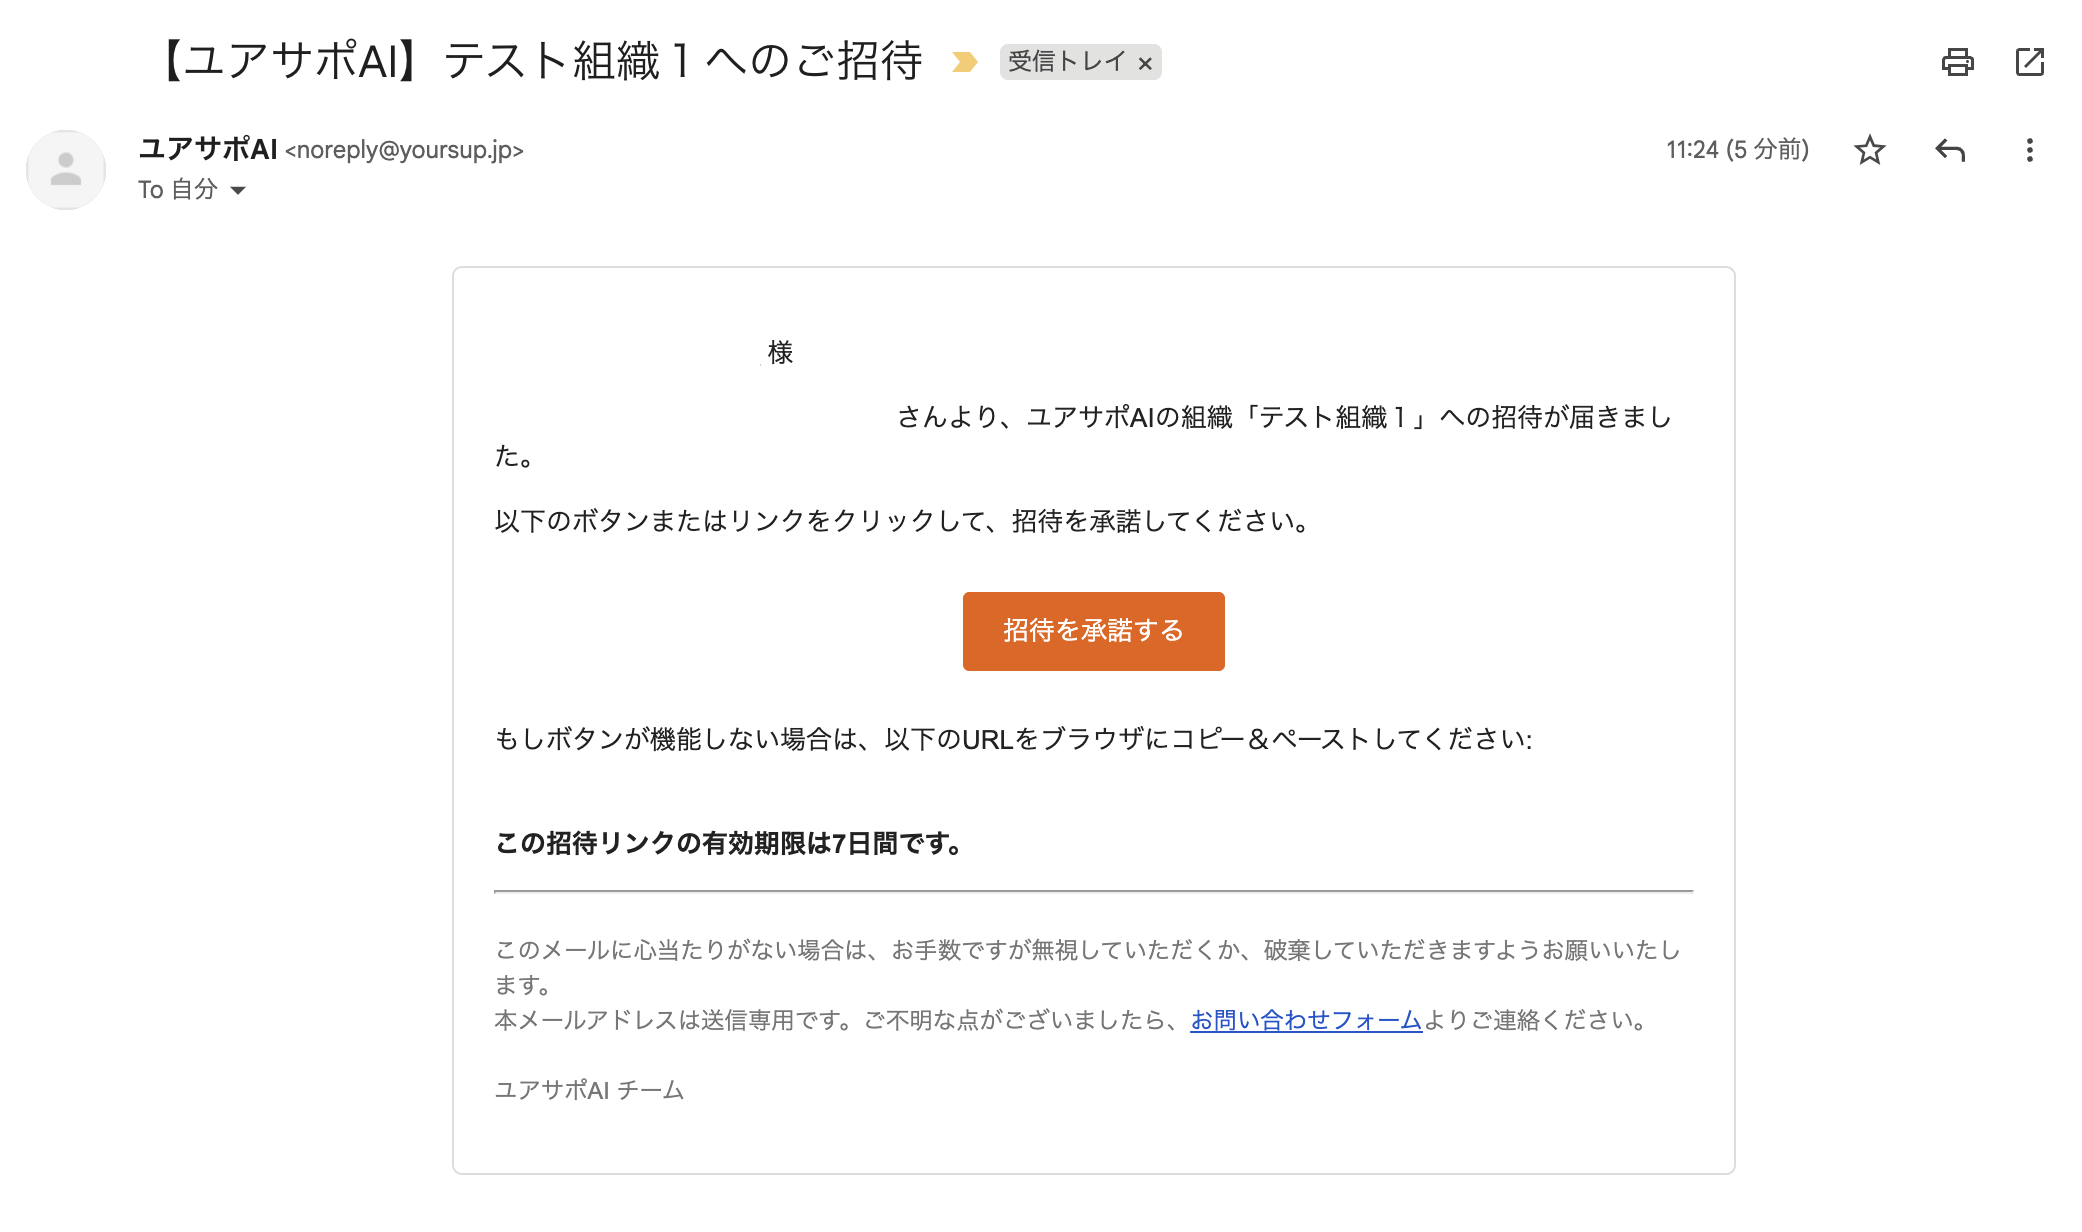Click the sender name ユアサポAI
Image resolution: width=2082 pixels, height=1232 pixels.
tap(208, 149)
